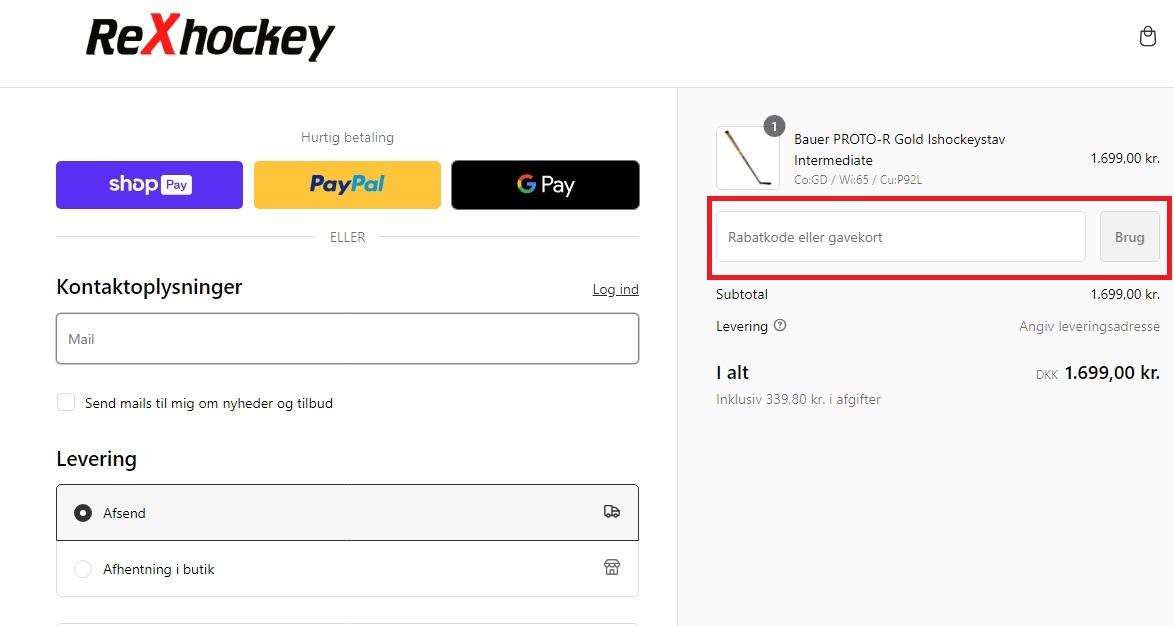This screenshot has width=1174, height=626.
Task: Enable news and offers email checkbox
Action: 66,402
